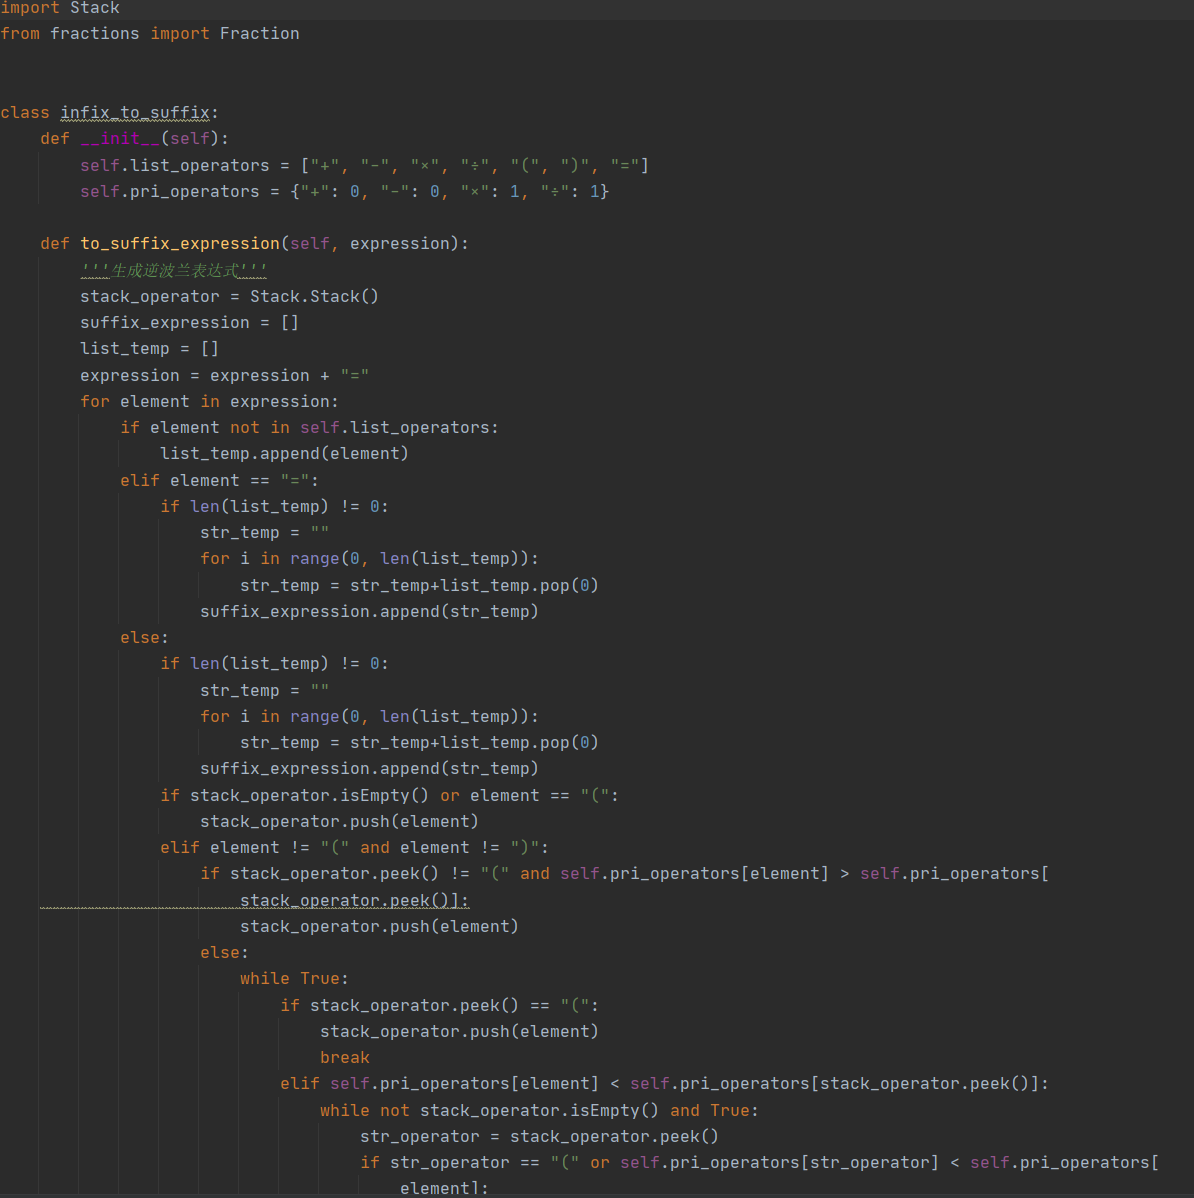Click 'elif element != "(" and element != ")":' line
Image resolution: width=1194 pixels, height=1198 pixels.
pos(354,847)
